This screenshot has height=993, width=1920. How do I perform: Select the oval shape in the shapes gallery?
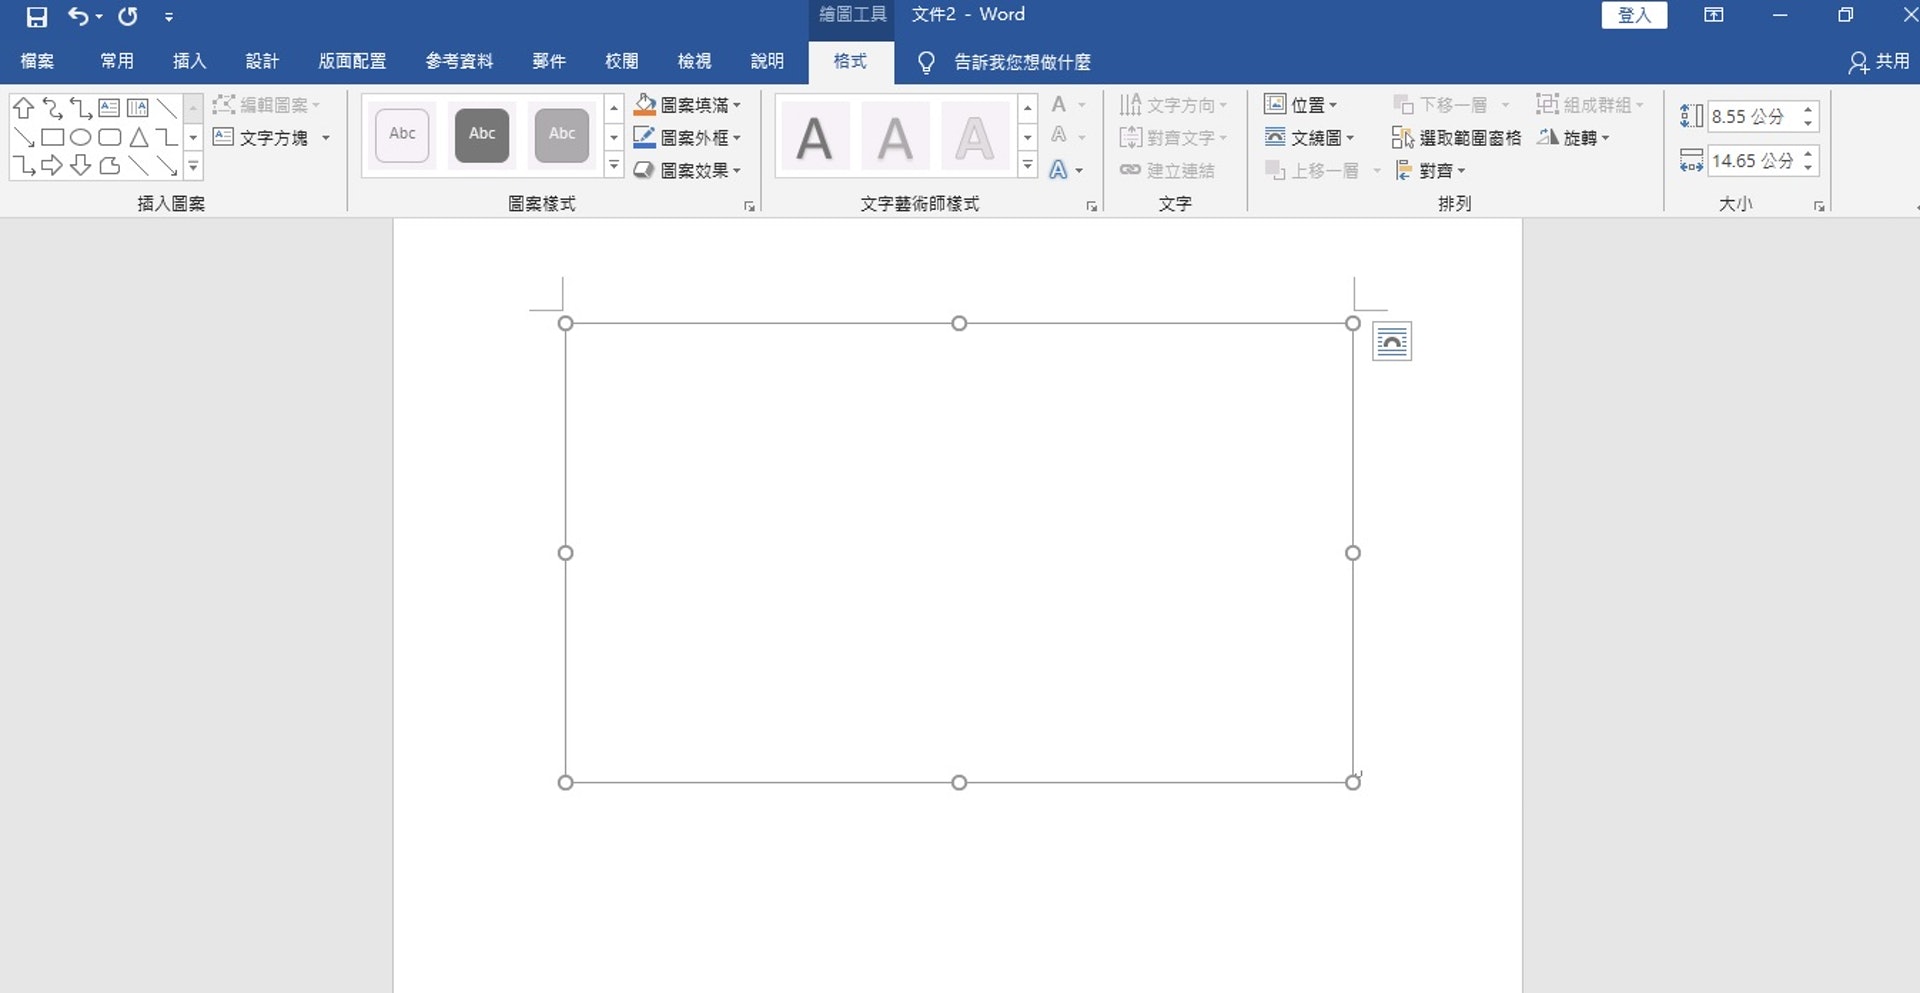[x=81, y=137]
